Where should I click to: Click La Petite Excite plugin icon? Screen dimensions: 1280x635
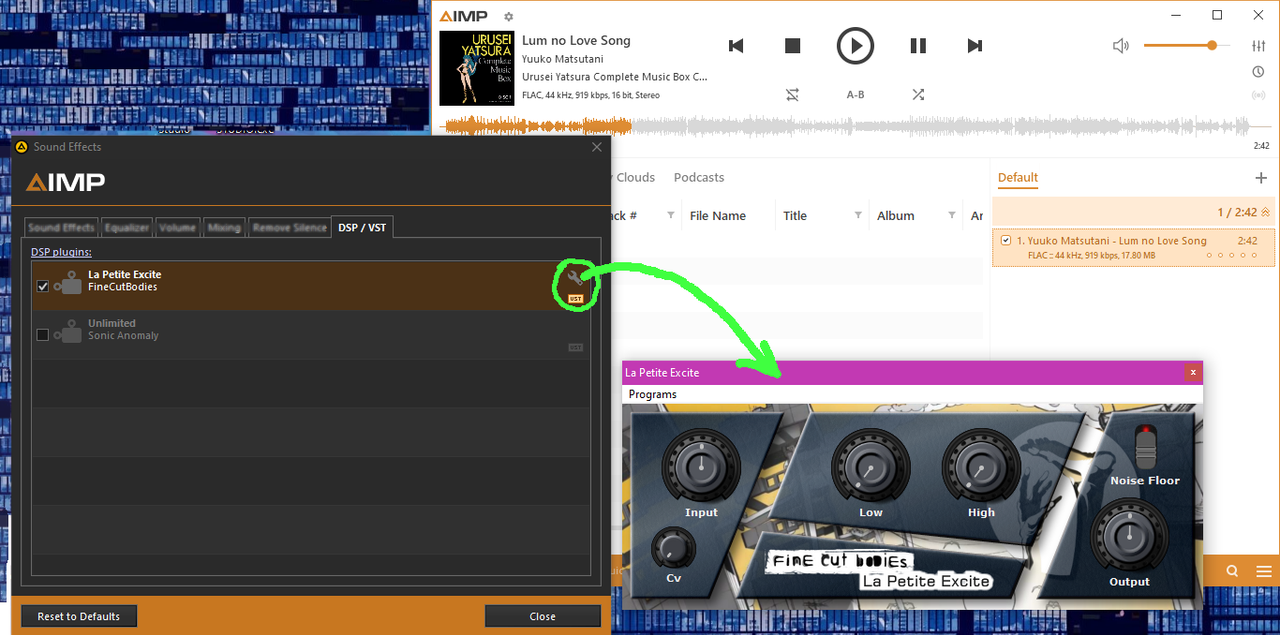[x=68, y=283]
